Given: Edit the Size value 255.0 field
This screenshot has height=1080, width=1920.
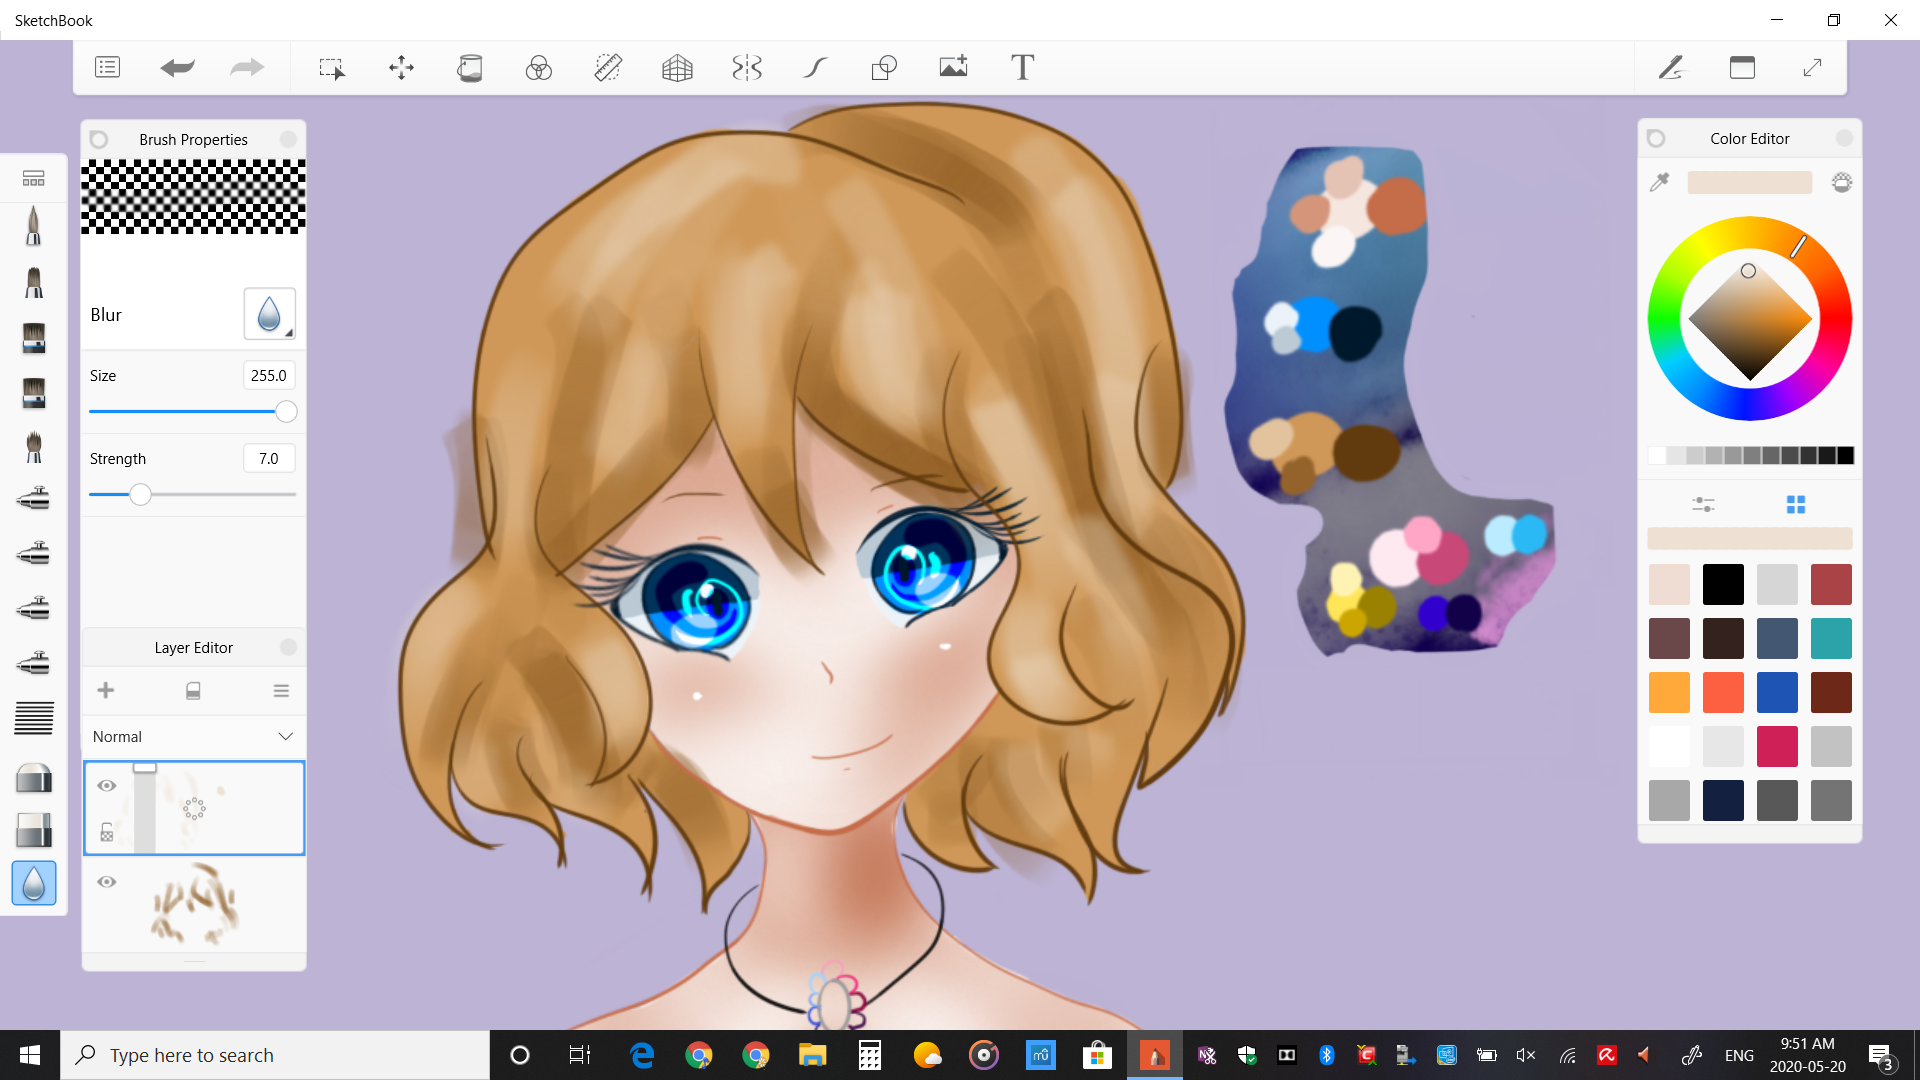Looking at the screenshot, I should coord(269,375).
